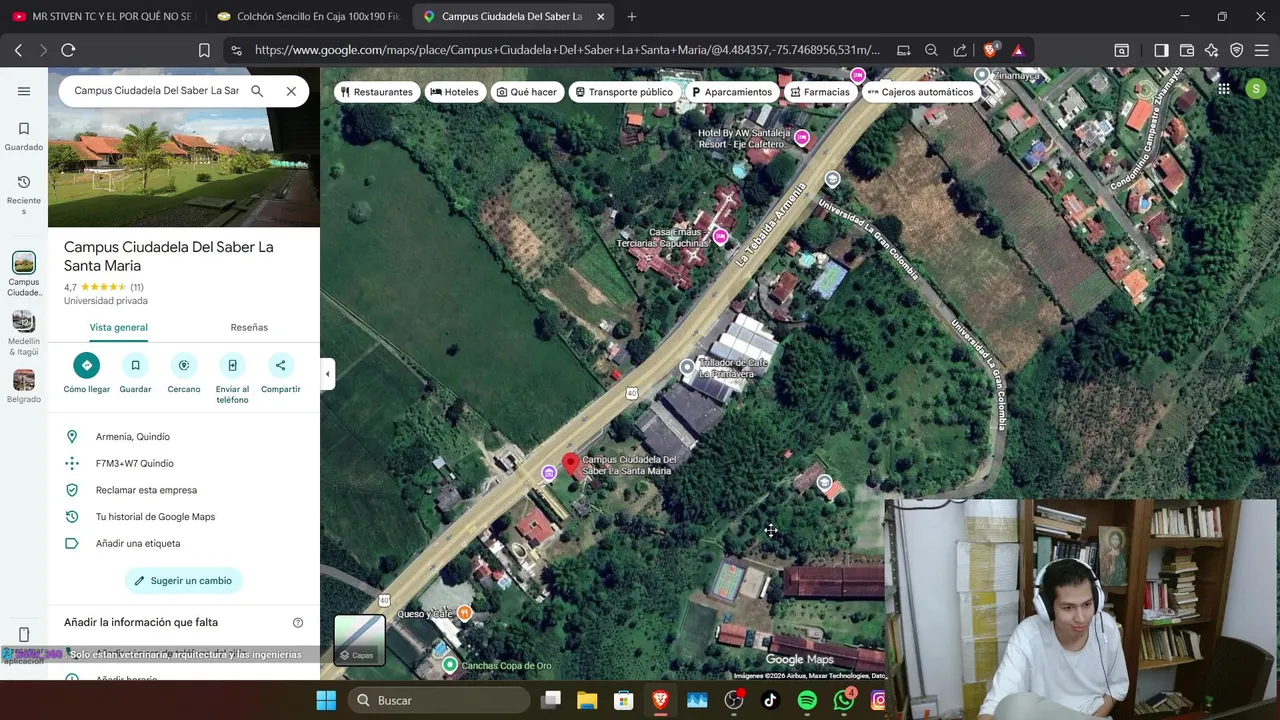Select the Vista general tab
Screen dimensions: 1280x720
click(x=118, y=327)
